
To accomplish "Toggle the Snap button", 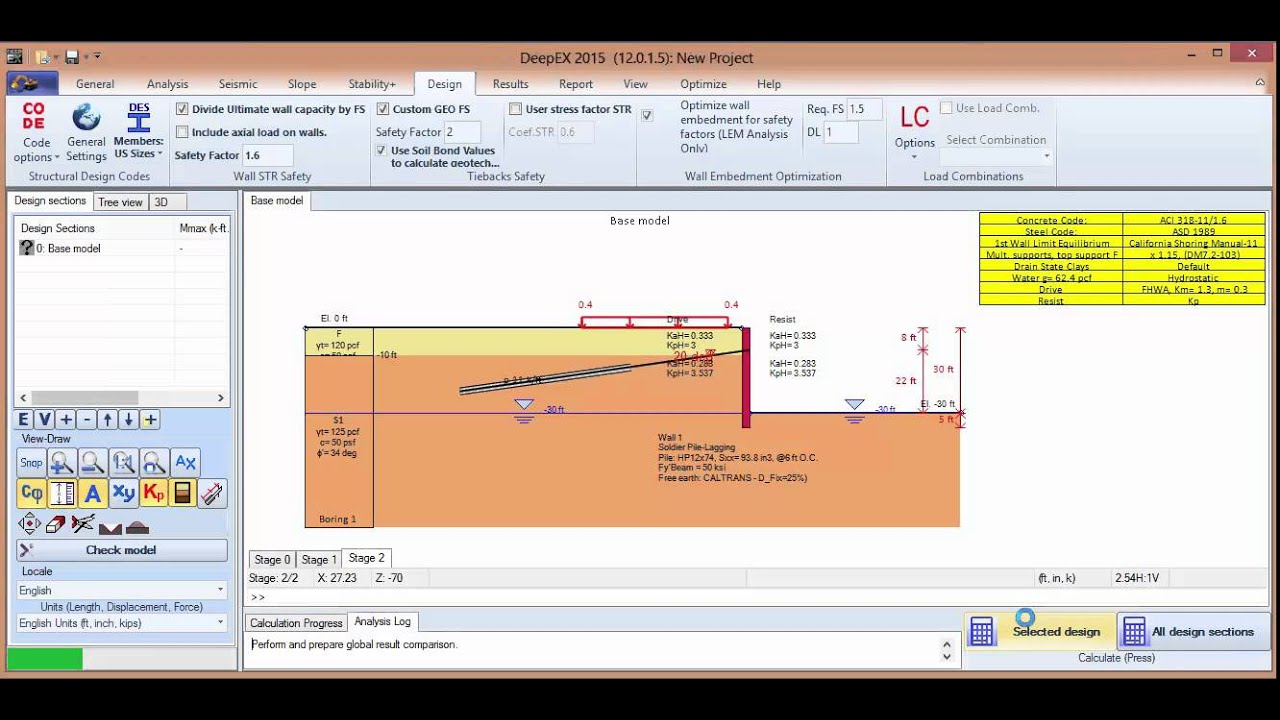I will click(31, 462).
